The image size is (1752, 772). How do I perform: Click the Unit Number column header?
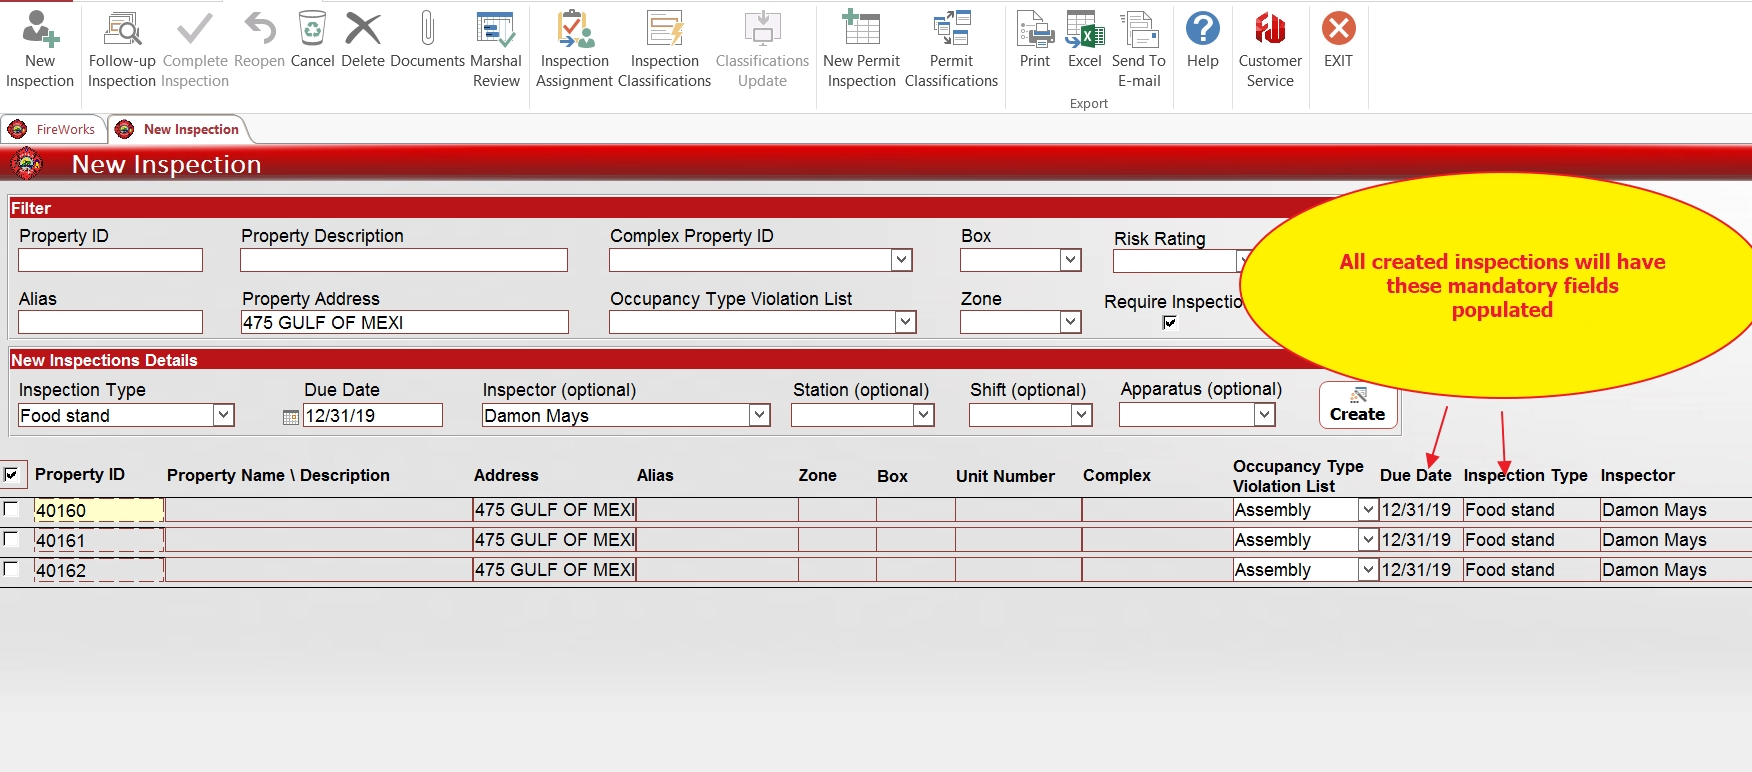coord(1005,476)
